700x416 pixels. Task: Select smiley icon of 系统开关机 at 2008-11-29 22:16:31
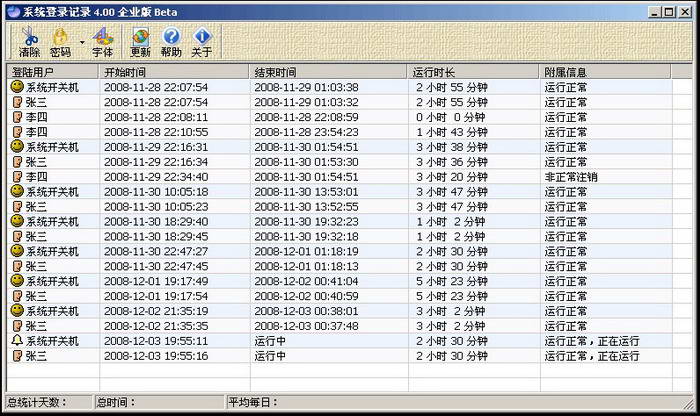(17, 146)
